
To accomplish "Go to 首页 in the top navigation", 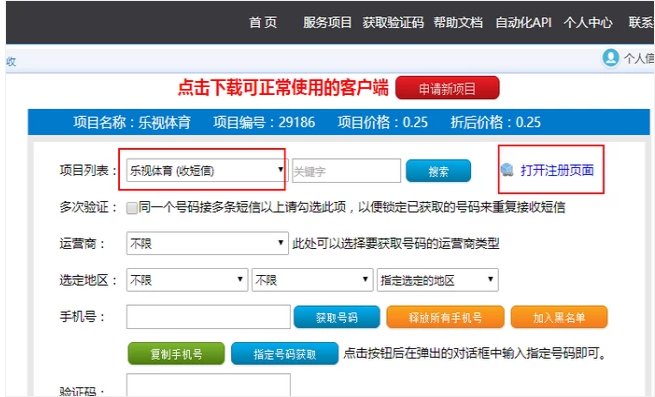I will (263, 22).
